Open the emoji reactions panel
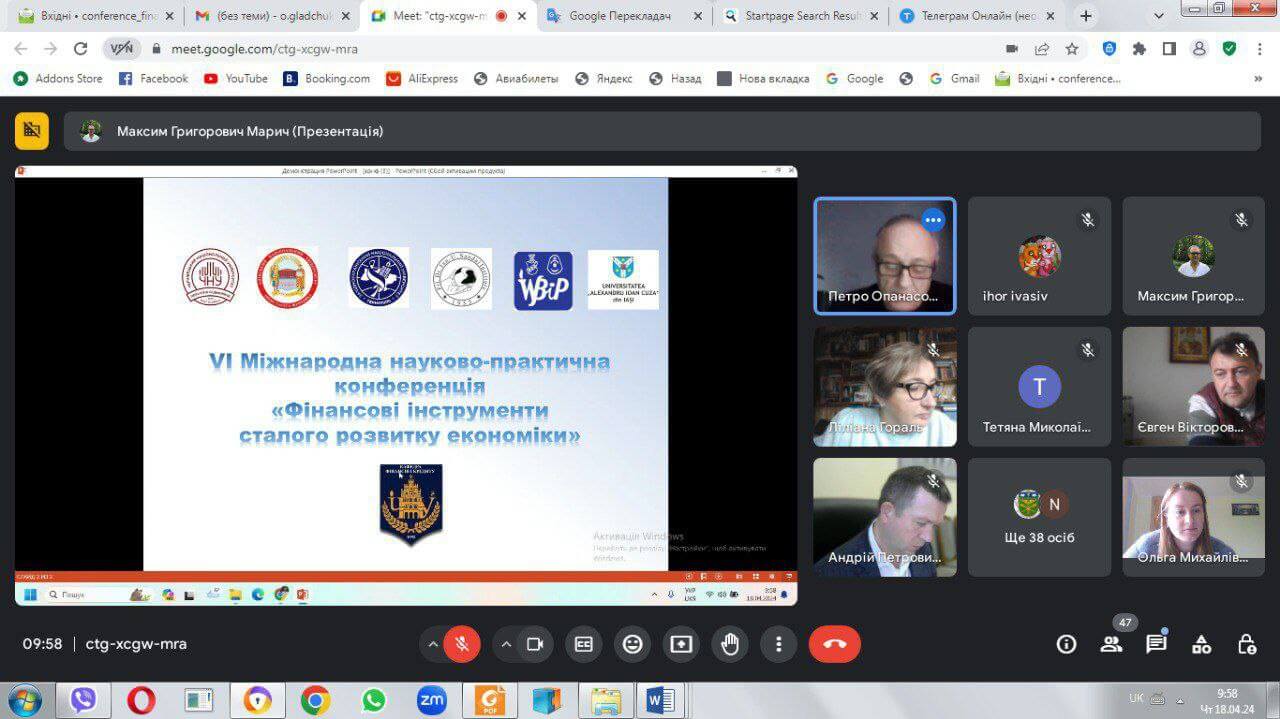 632,644
